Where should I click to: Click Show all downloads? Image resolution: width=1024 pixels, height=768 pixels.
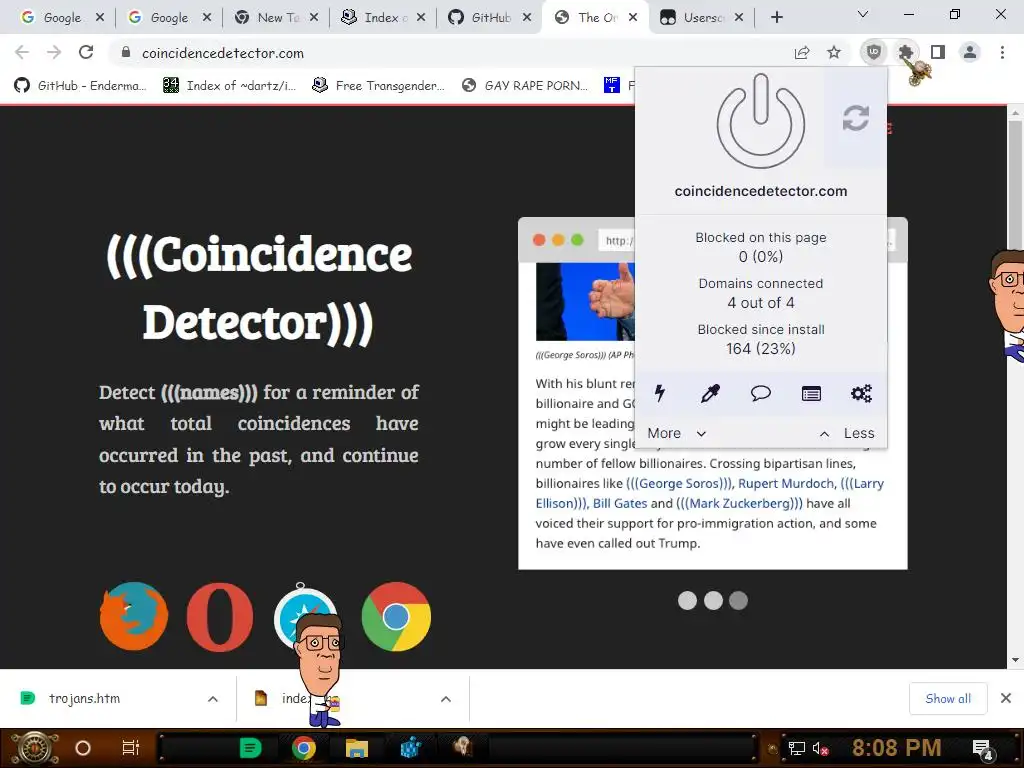948,698
